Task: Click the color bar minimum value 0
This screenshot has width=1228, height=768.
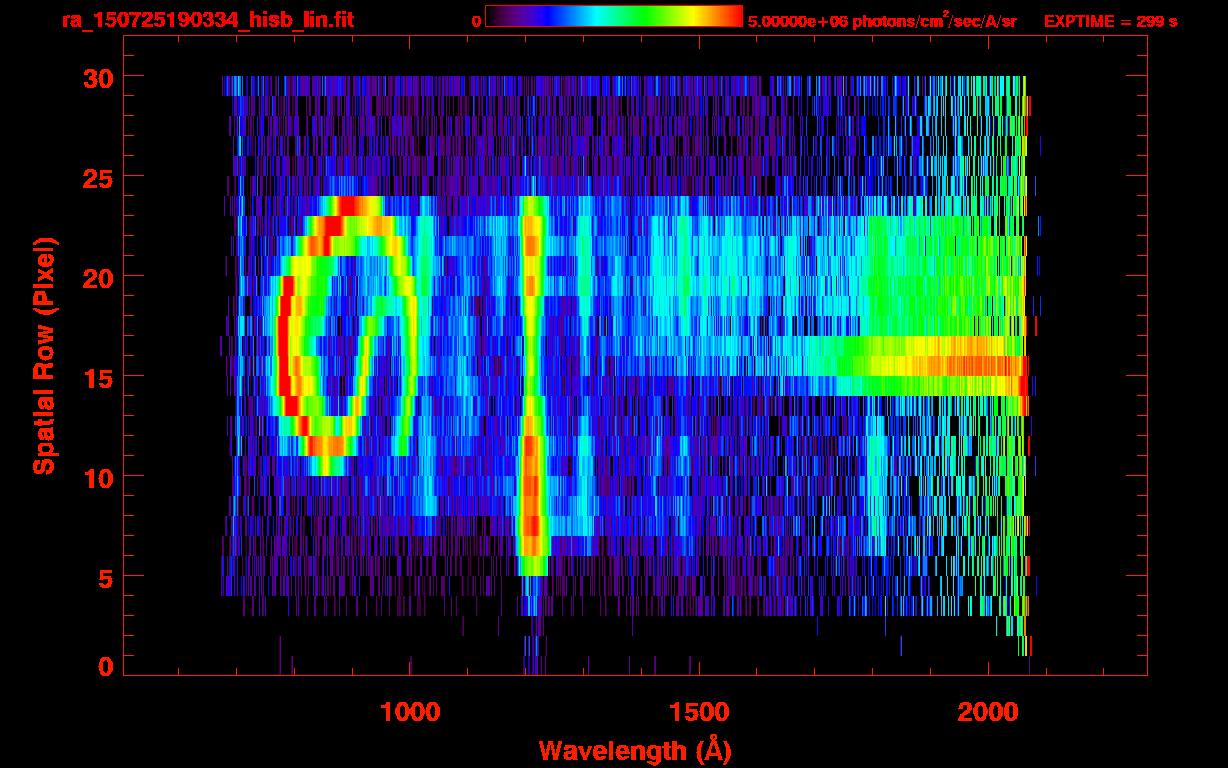Action: [x=476, y=21]
